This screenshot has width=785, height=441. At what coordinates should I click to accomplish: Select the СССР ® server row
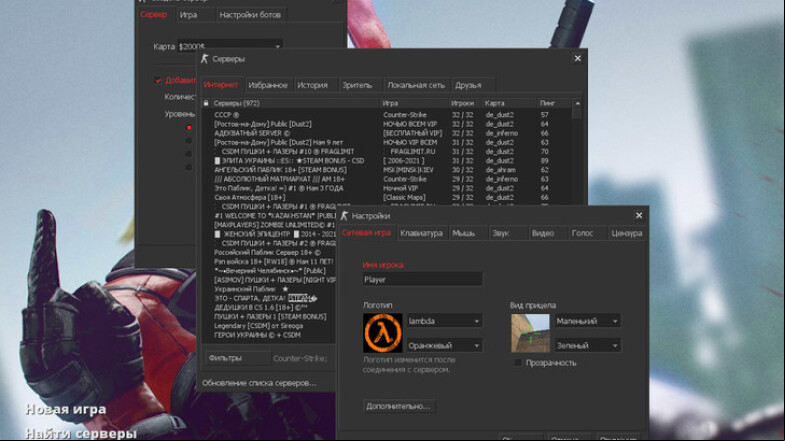click(386, 115)
